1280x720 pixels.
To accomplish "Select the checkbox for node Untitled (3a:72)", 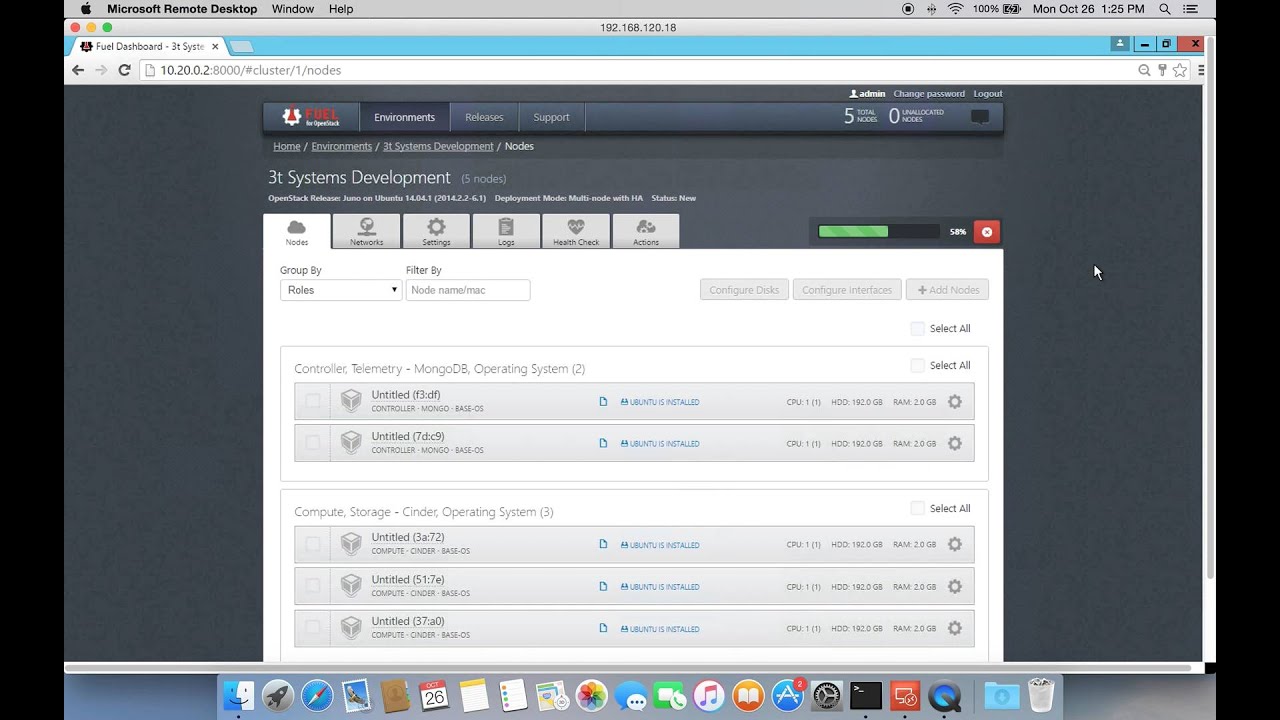I will (x=313, y=544).
